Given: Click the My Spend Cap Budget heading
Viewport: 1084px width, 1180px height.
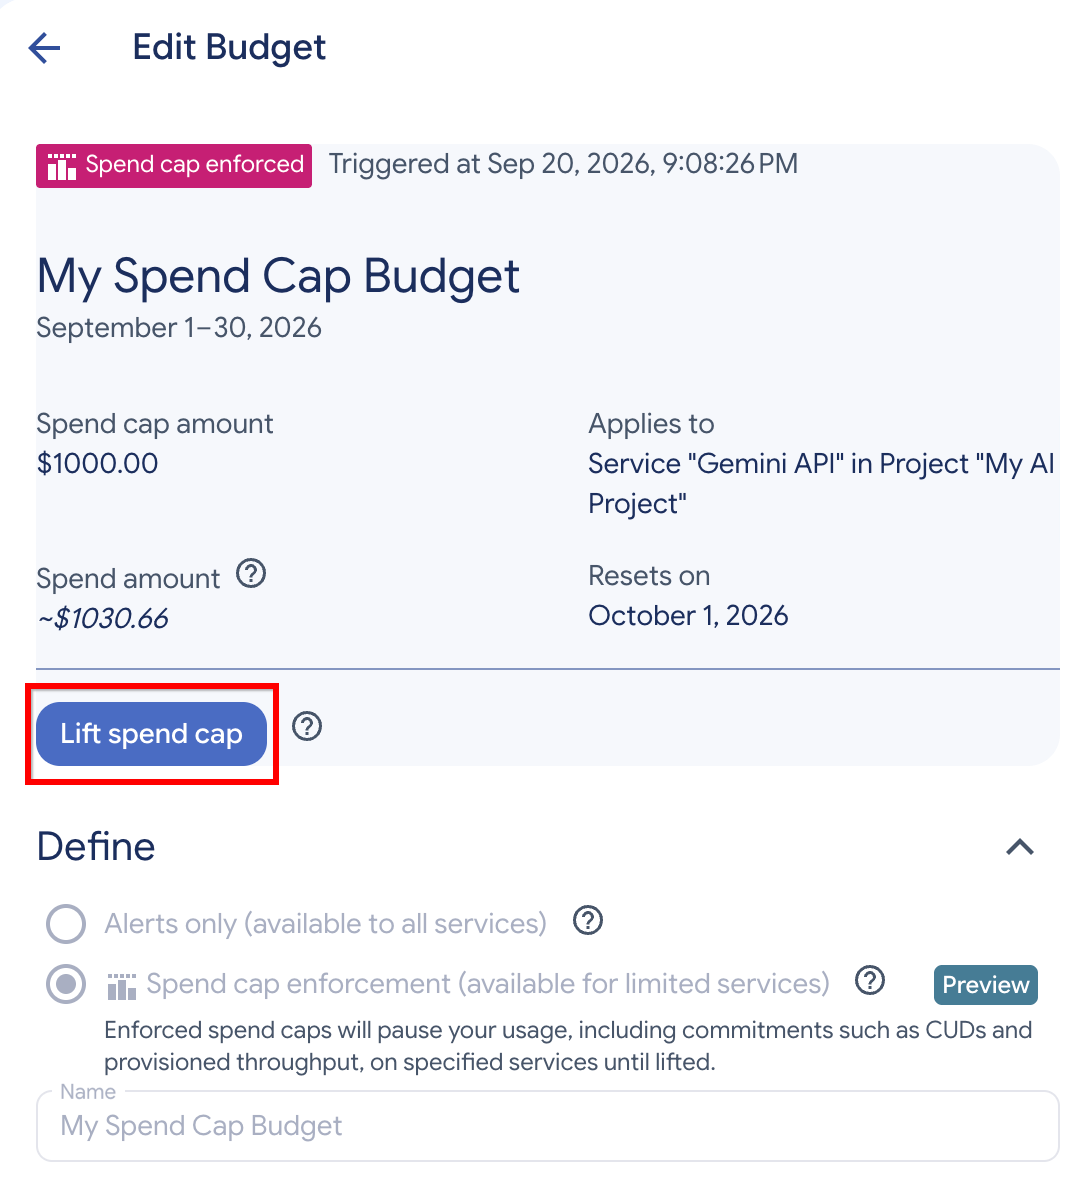Looking at the screenshot, I should pos(278,276).
